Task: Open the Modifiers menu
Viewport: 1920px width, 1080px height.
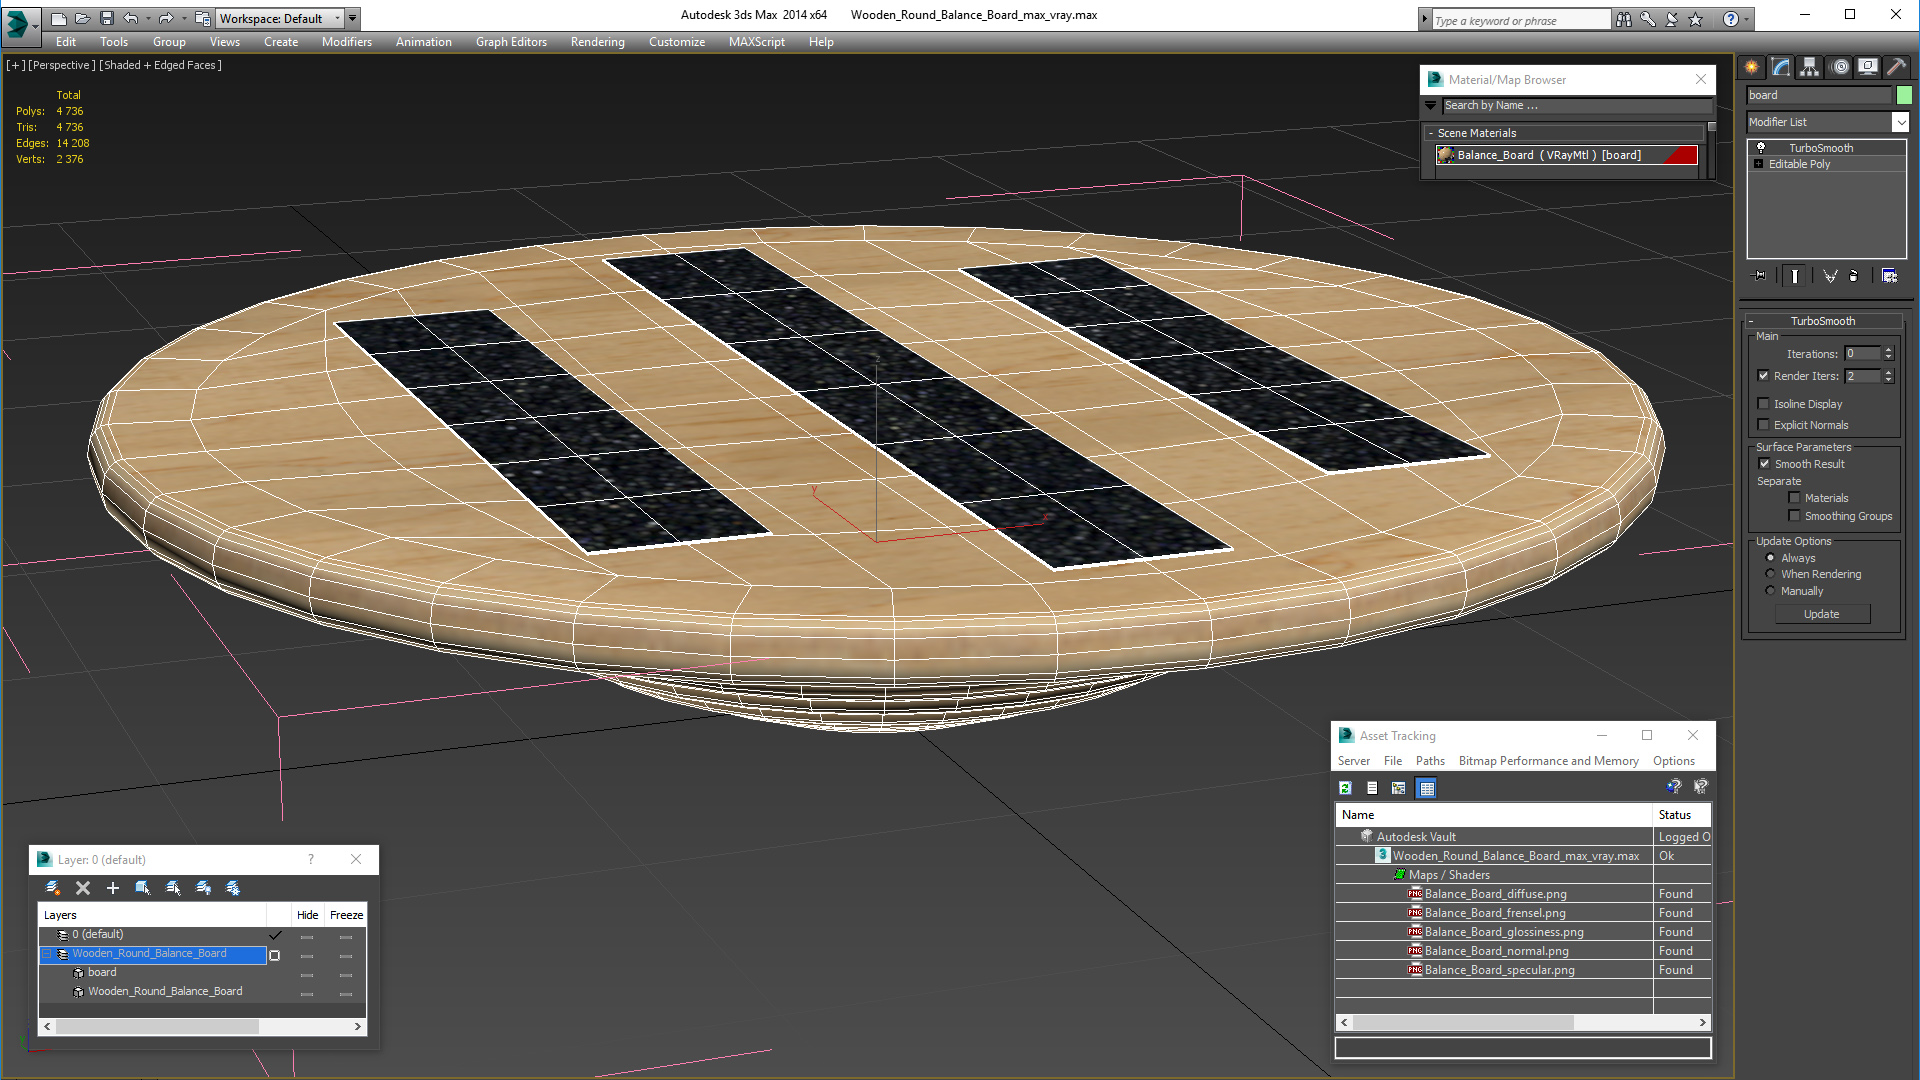Action: tap(346, 42)
